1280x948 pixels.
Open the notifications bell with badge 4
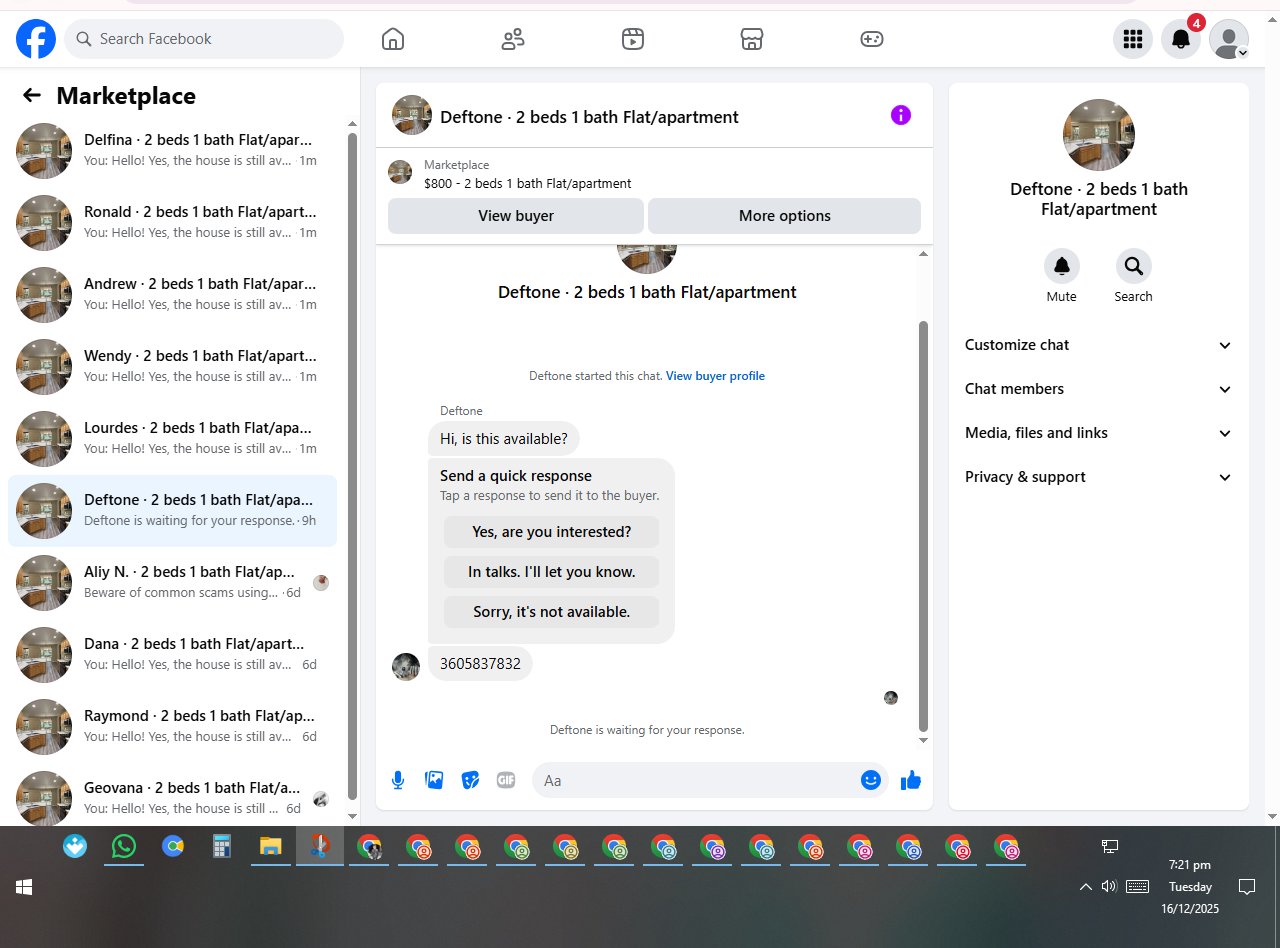[x=1181, y=39]
